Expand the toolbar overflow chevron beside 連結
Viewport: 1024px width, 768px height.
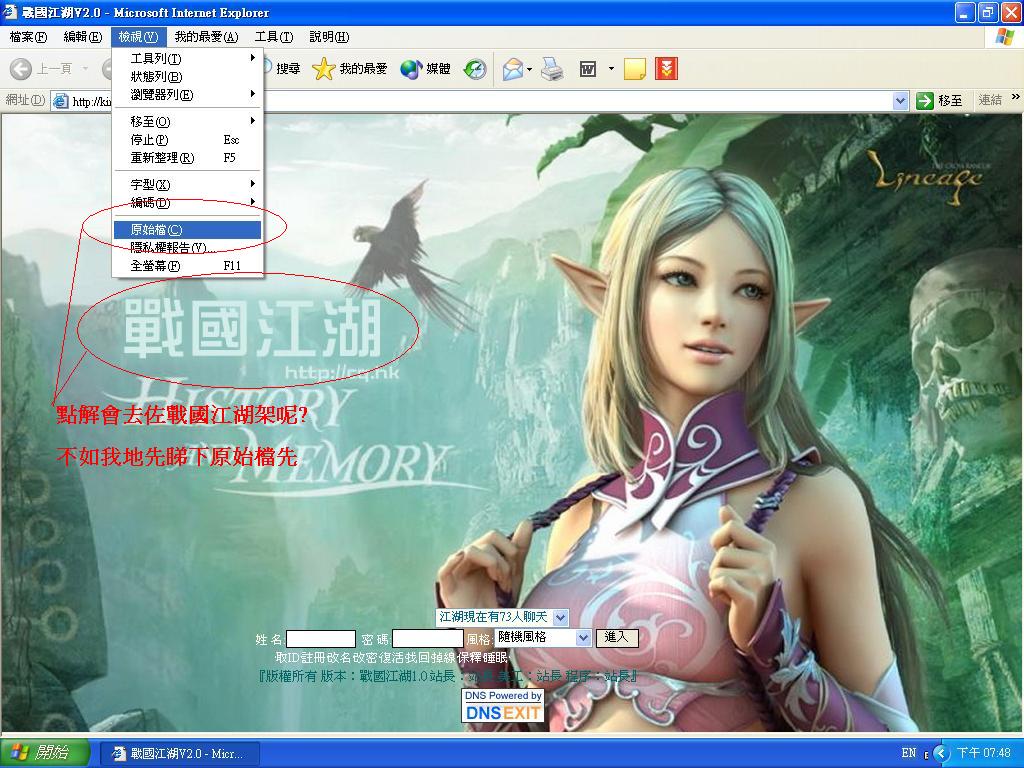(x=1015, y=97)
